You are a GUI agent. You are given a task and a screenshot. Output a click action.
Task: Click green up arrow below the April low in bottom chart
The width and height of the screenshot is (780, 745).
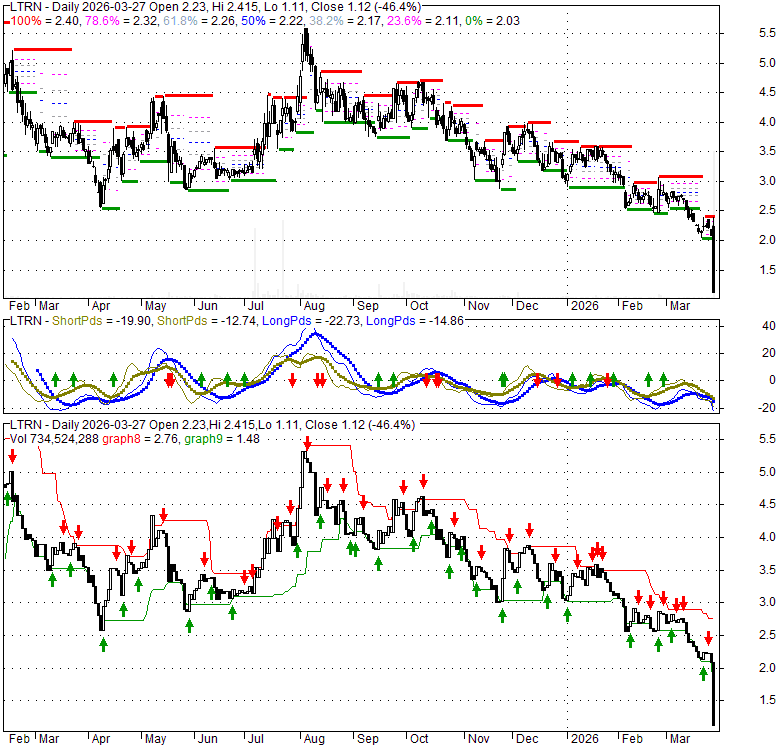tap(103, 644)
